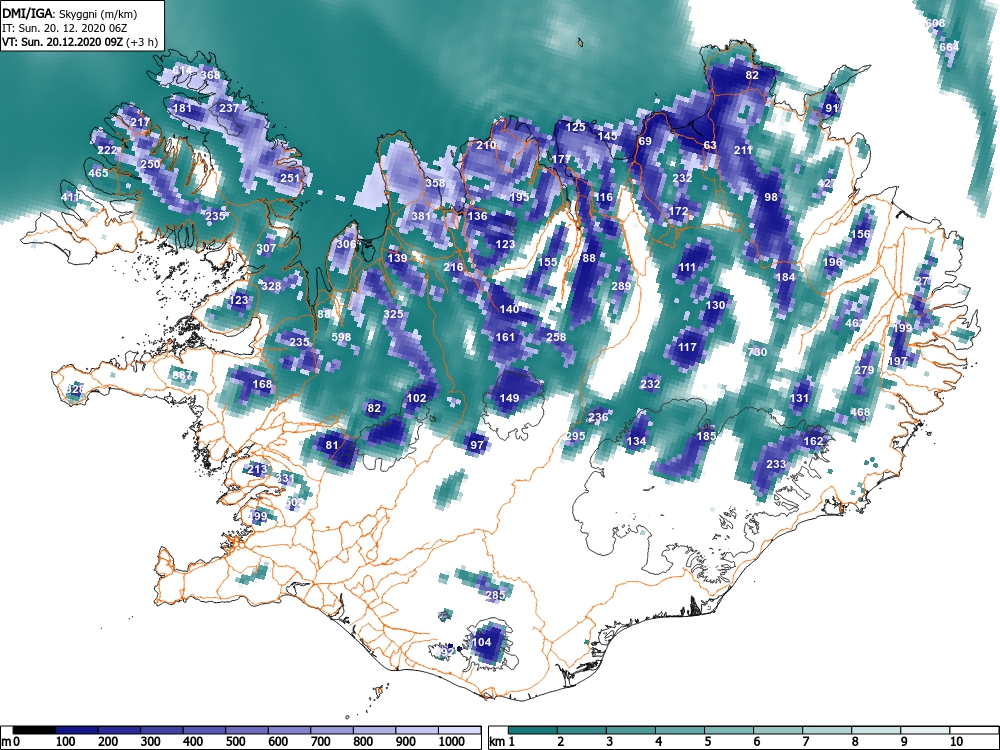Screen dimensions: 1000x750
Task: Click the 111 visibility value
Action: [687, 267]
